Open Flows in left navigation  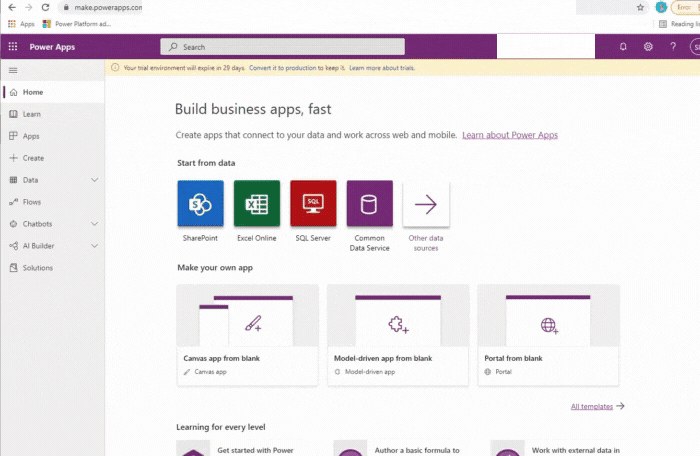(53, 202)
